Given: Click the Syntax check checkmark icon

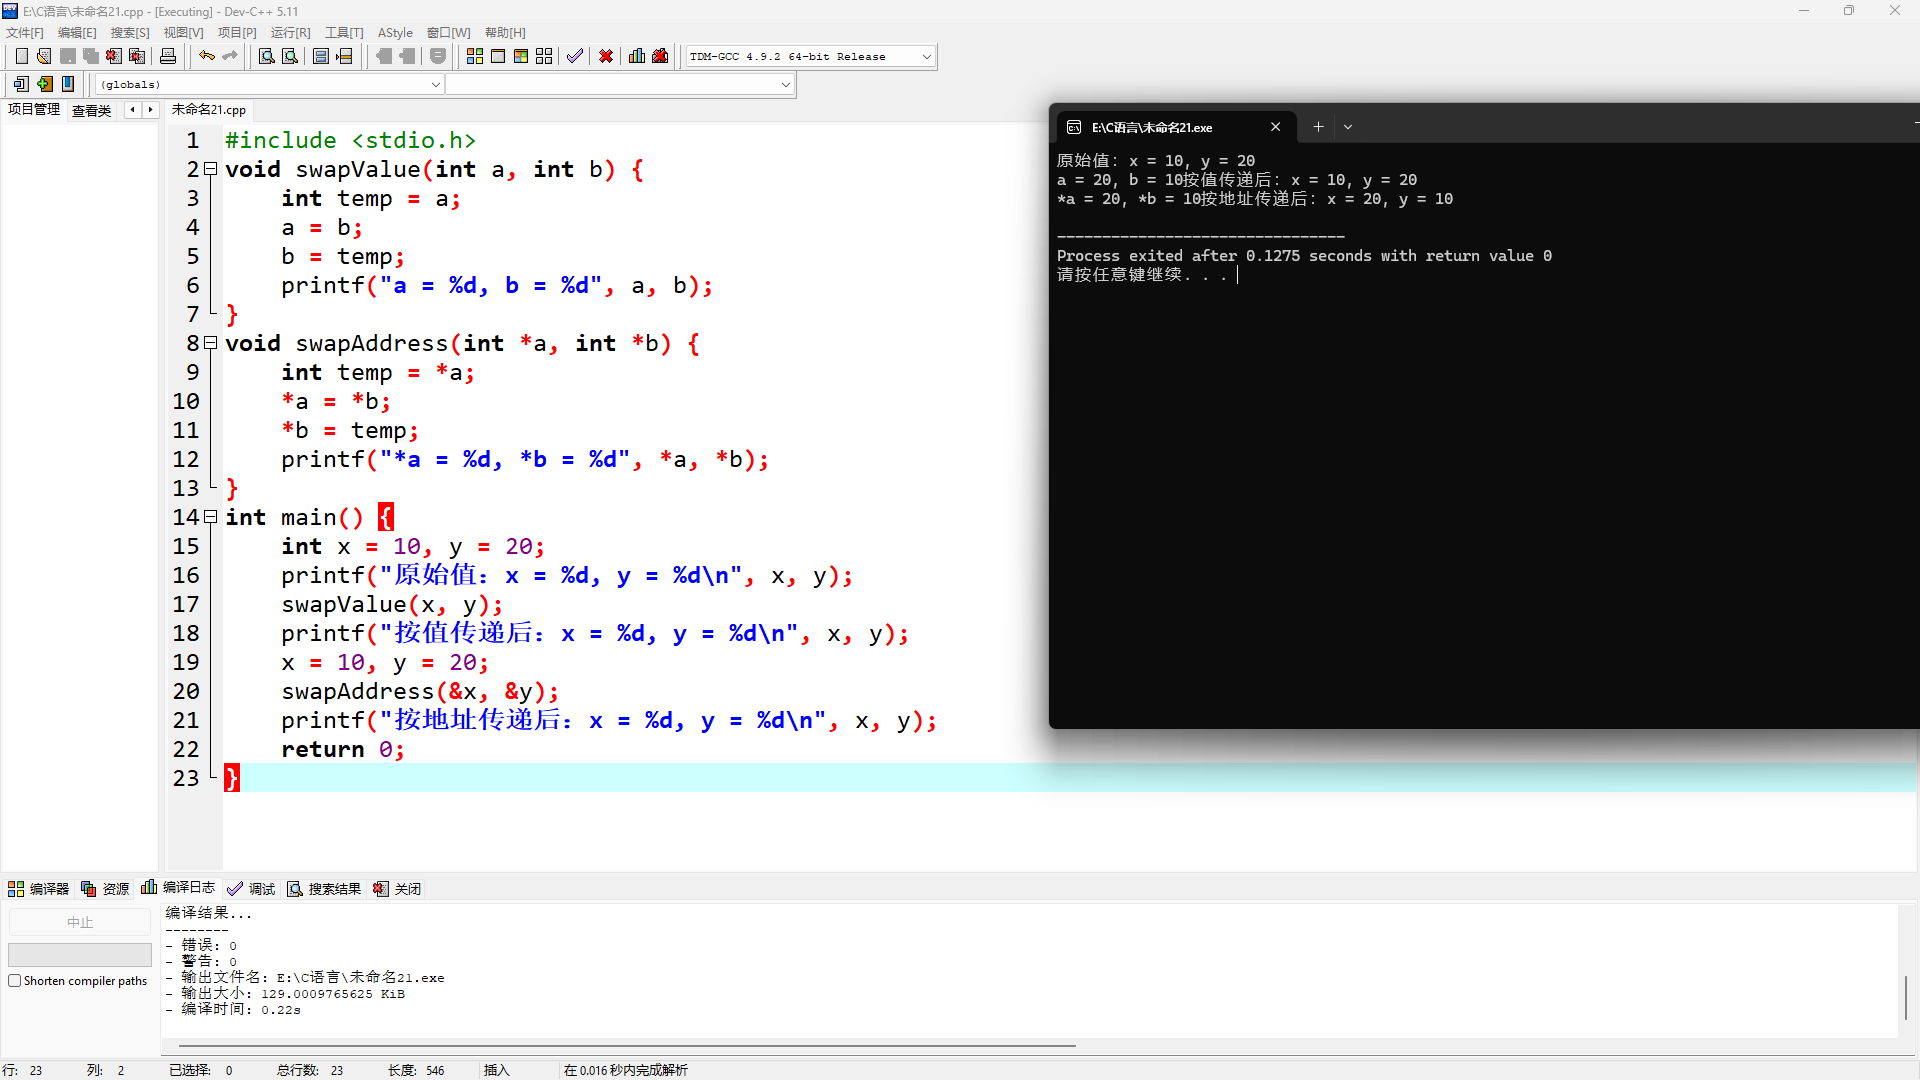Looking at the screenshot, I should coord(574,56).
